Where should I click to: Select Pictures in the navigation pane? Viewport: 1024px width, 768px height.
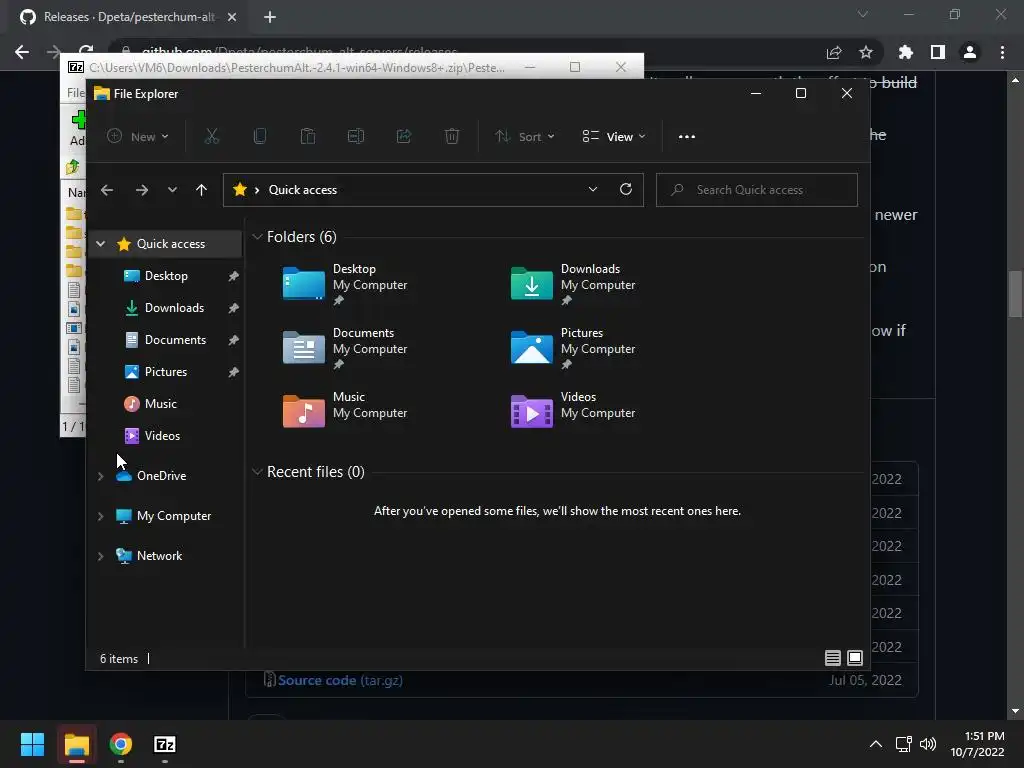165,372
